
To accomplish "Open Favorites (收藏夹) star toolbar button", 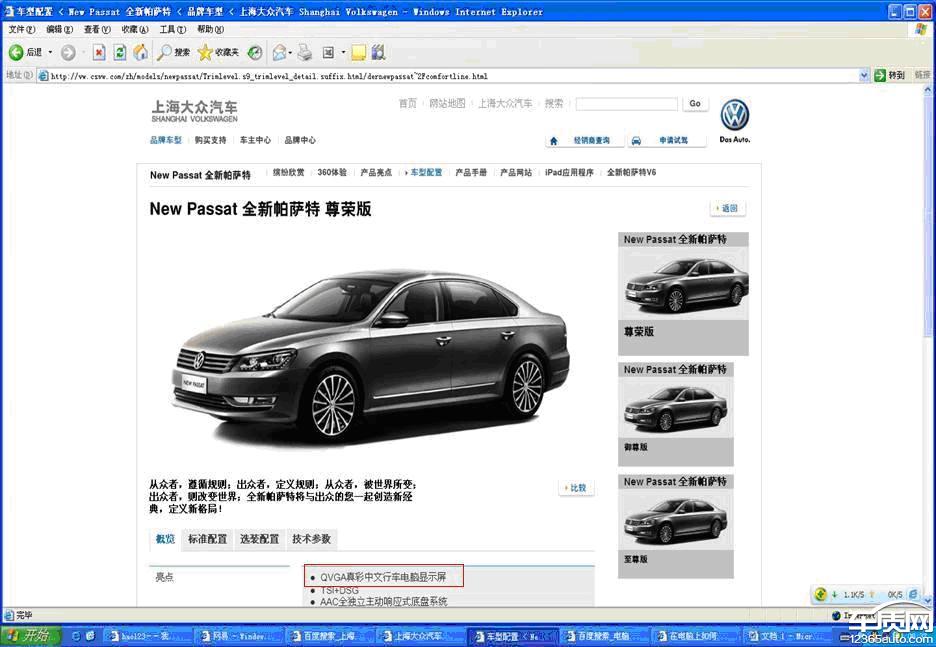I will coord(218,53).
